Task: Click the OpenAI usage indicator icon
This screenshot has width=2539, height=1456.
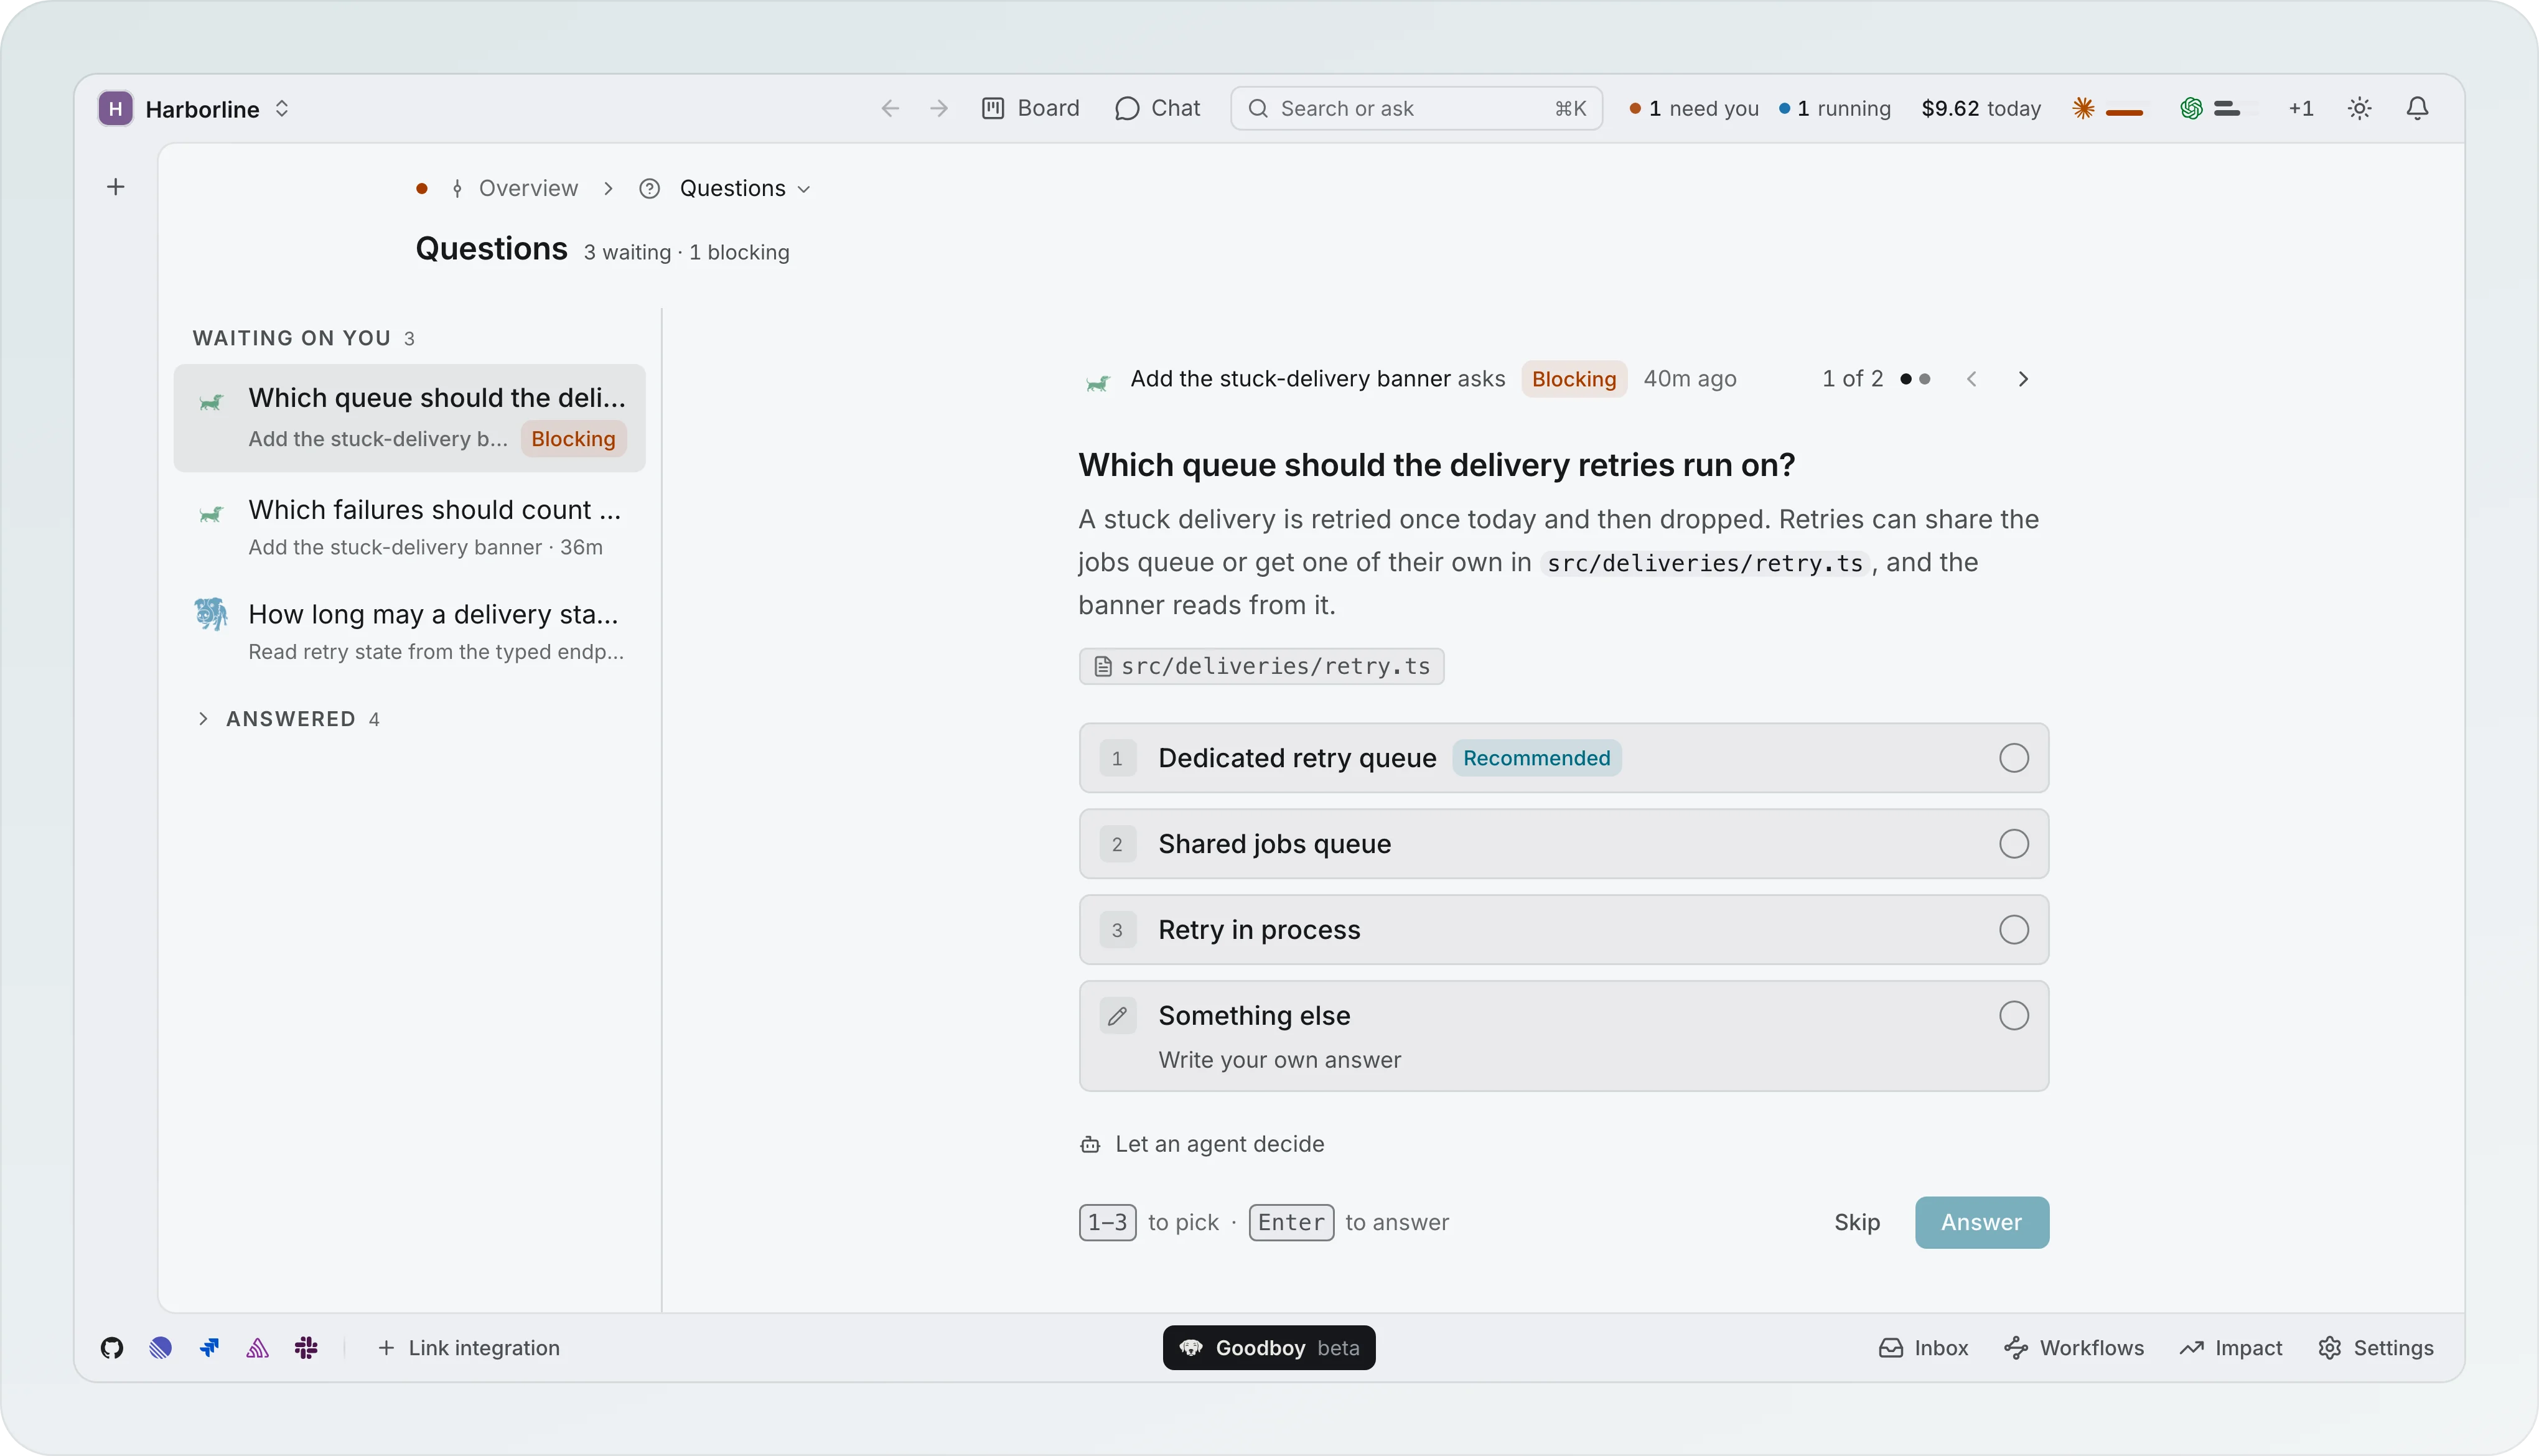Action: (x=2191, y=108)
